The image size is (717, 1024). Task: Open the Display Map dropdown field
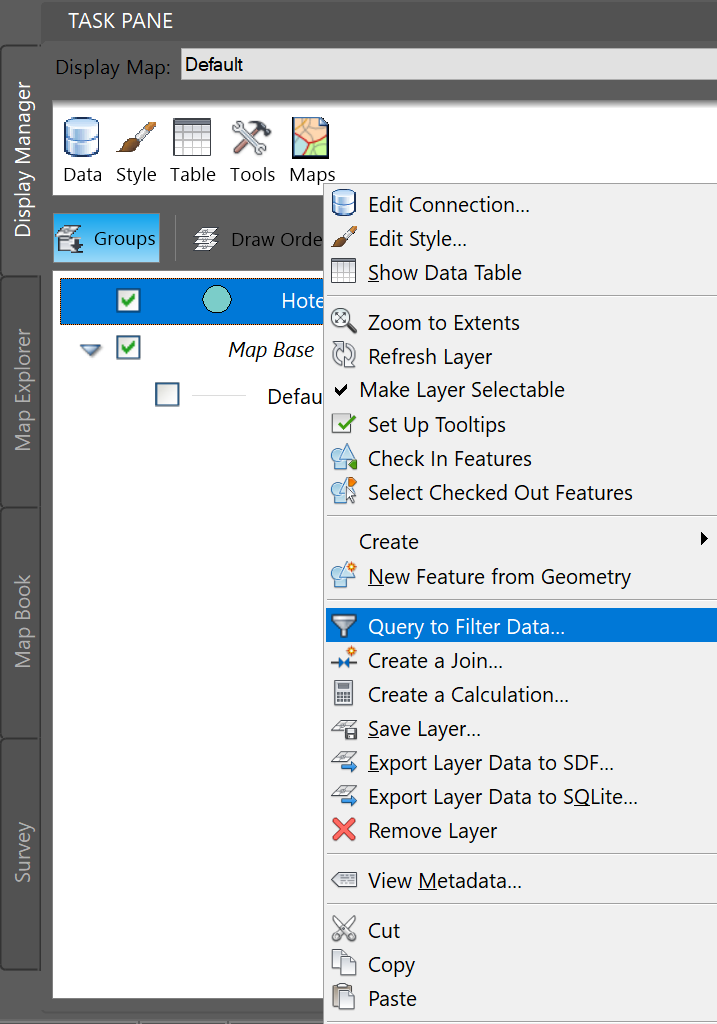tap(449, 65)
